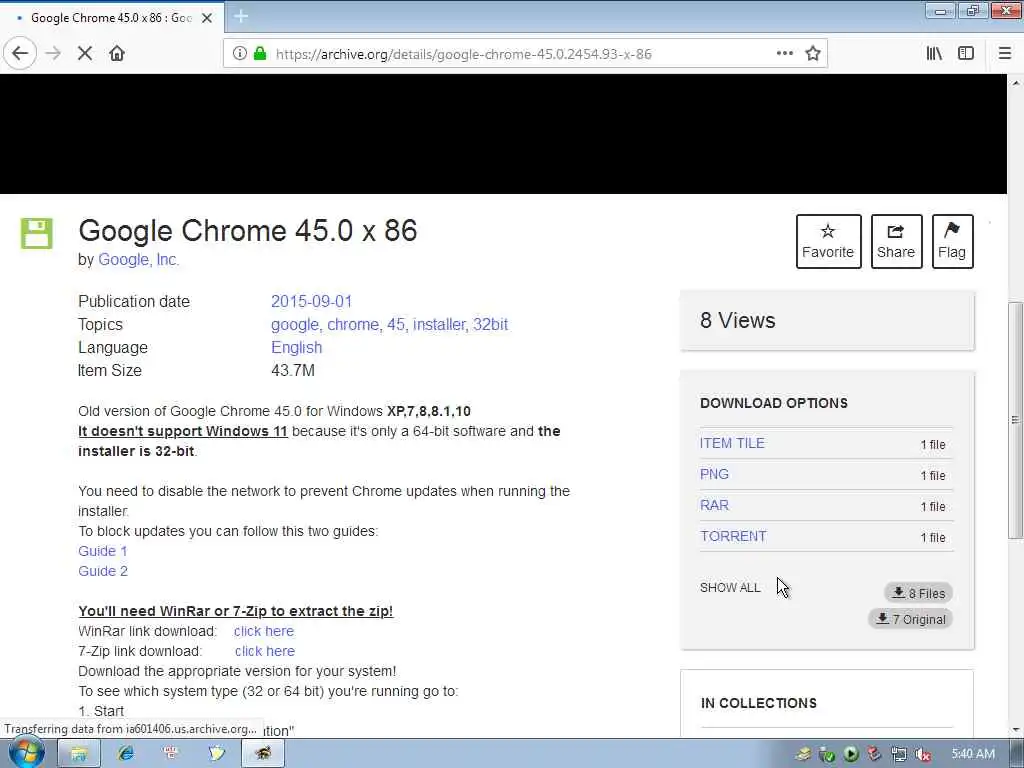1024x768 pixels.
Task: Flag this archive item
Action: click(952, 241)
